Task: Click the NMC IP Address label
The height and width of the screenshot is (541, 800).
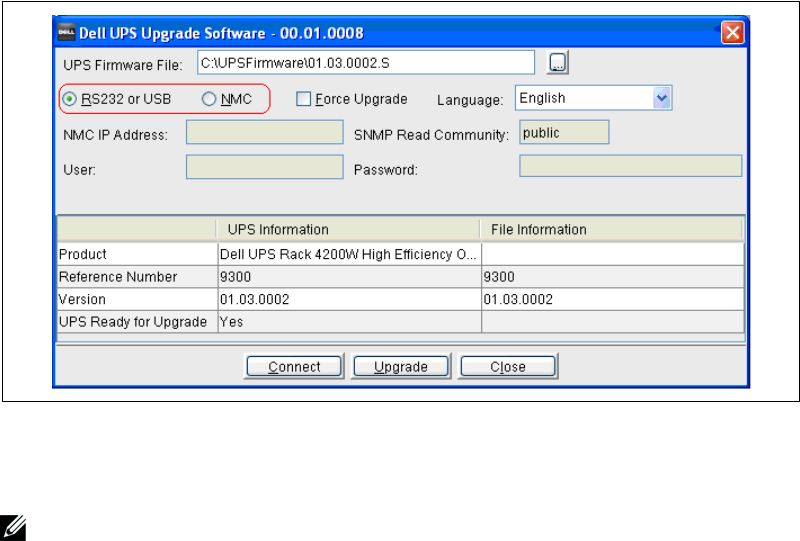Action: point(115,135)
